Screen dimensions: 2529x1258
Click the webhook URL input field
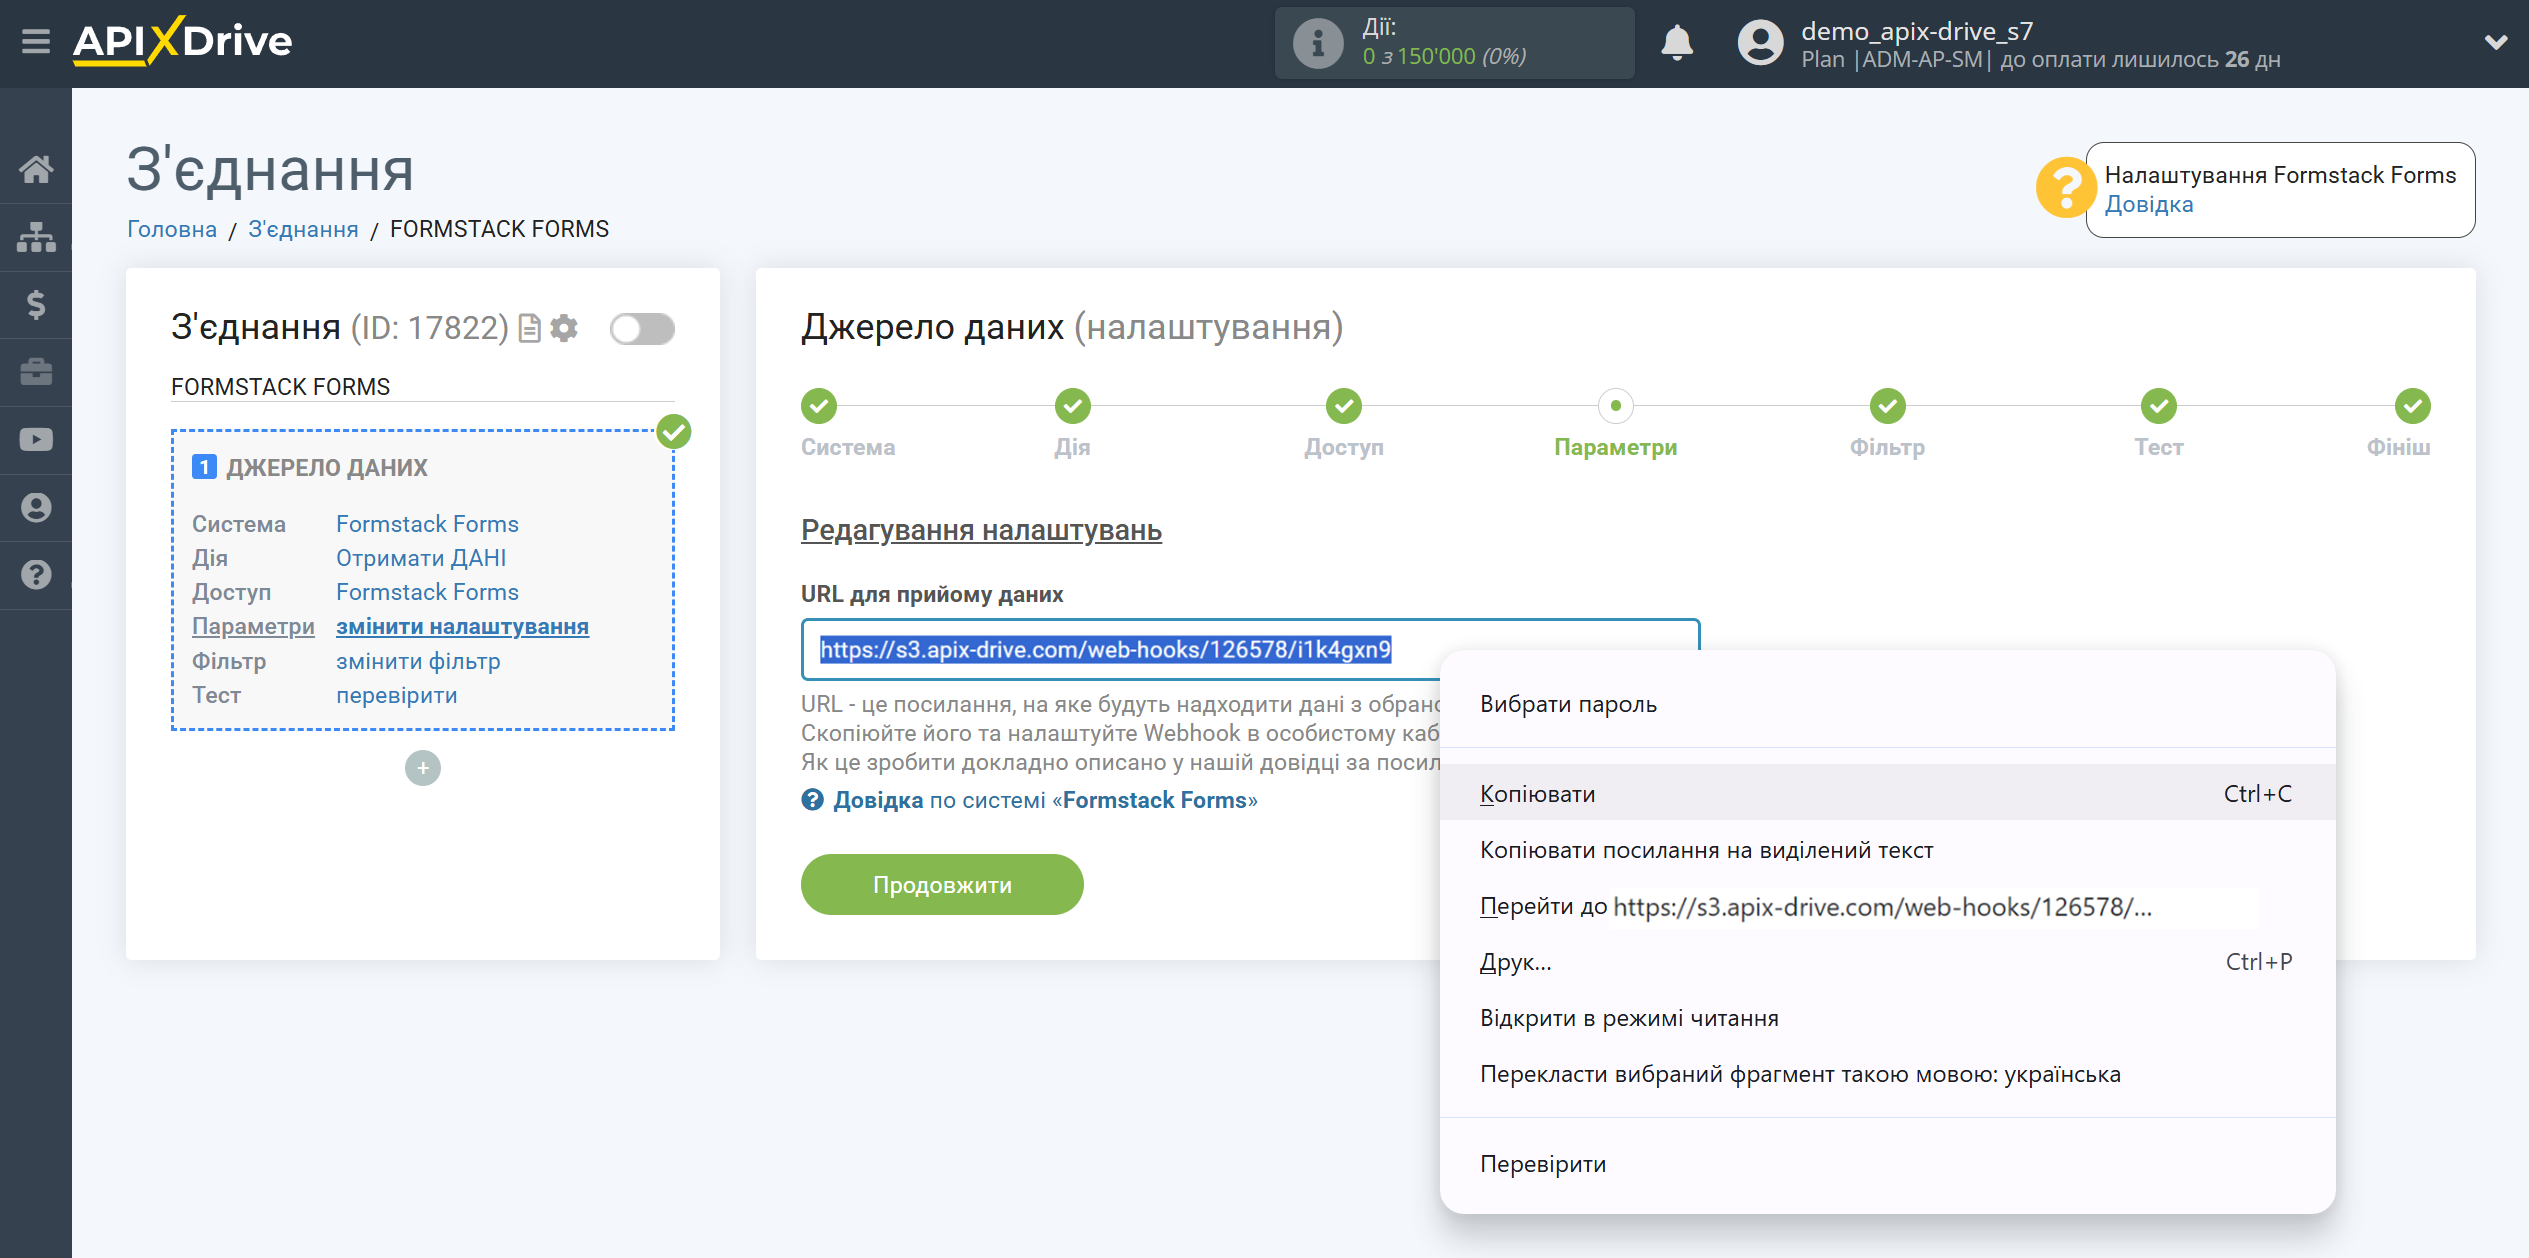(x=1250, y=649)
